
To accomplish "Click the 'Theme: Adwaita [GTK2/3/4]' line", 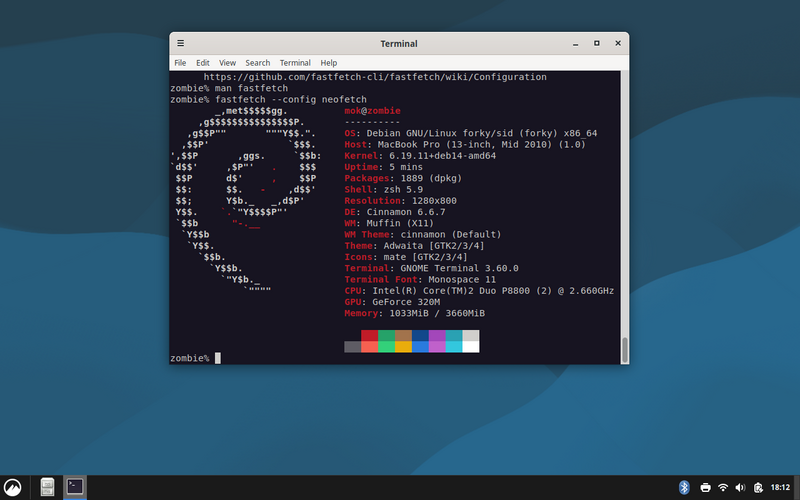I will tap(414, 245).
